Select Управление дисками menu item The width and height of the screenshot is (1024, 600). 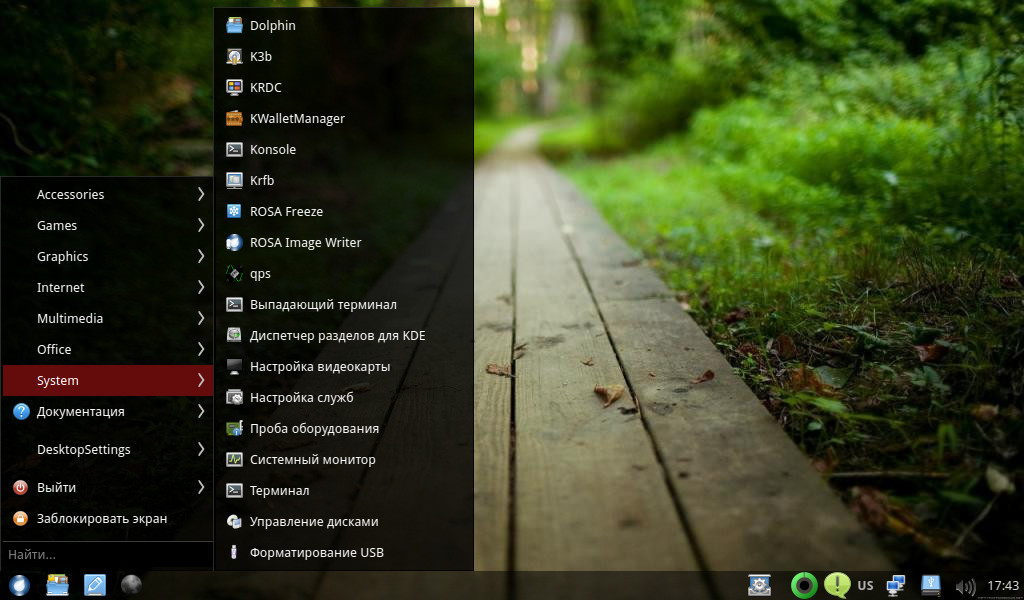pyautogui.click(x=313, y=522)
